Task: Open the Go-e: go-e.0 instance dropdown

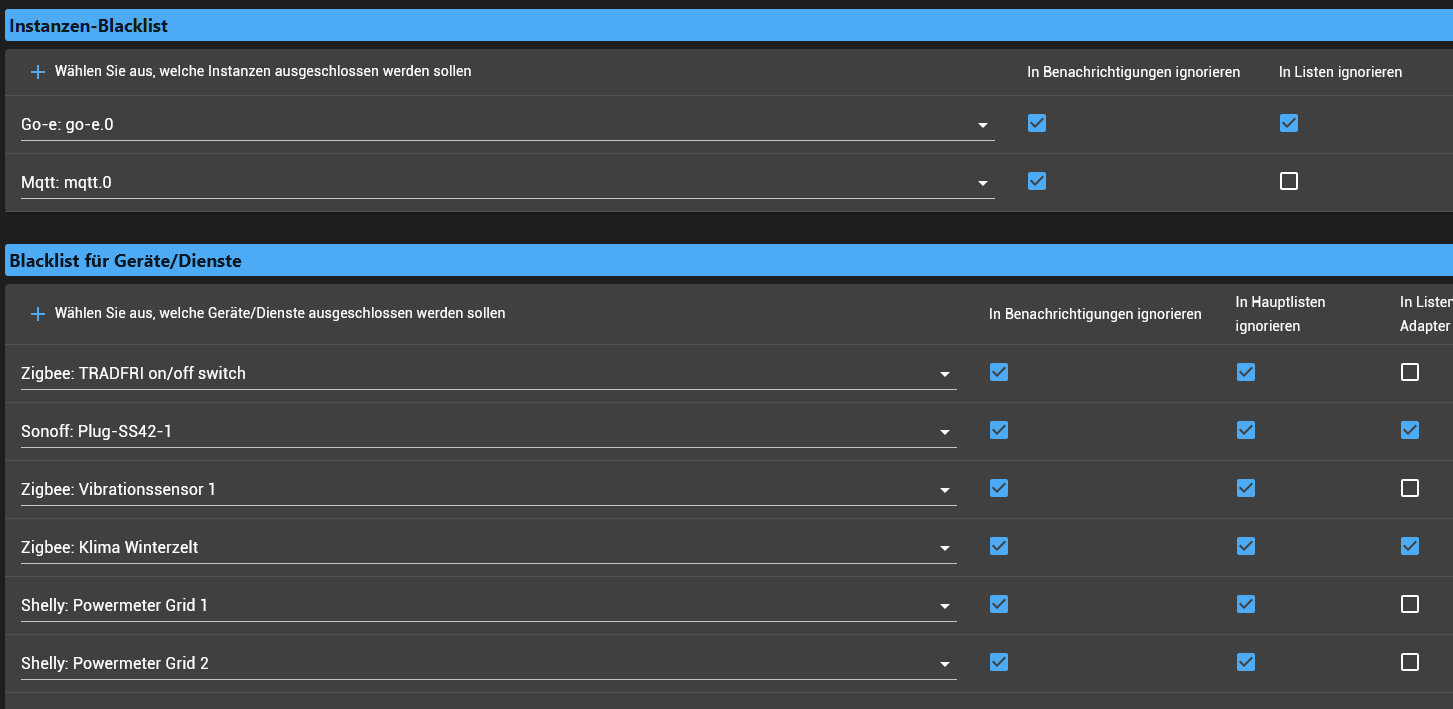Action: pyautogui.click(x=507, y=125)
